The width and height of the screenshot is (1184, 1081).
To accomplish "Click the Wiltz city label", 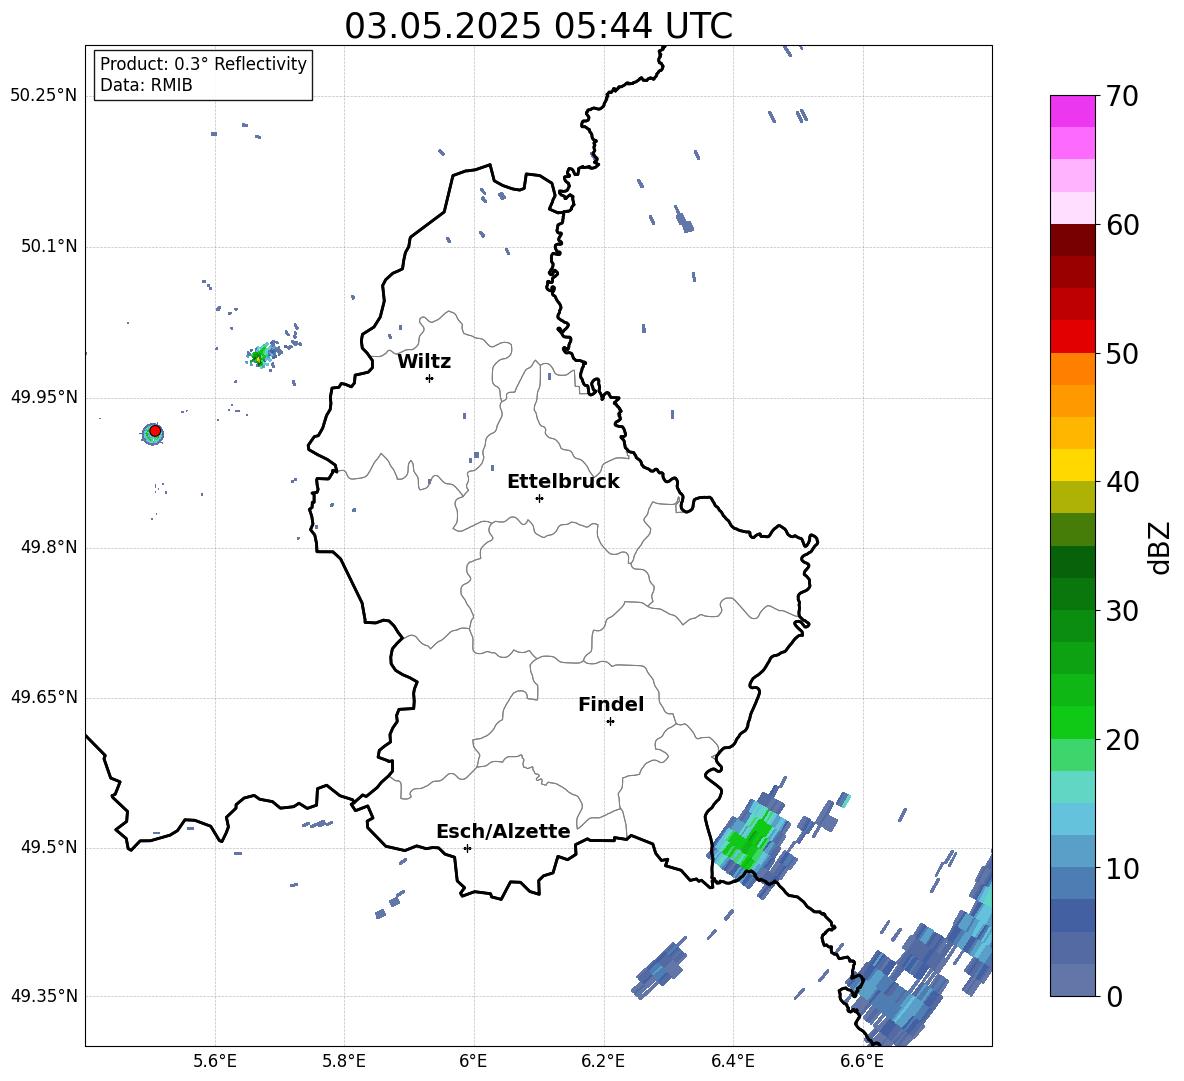I will coord(424,362).
